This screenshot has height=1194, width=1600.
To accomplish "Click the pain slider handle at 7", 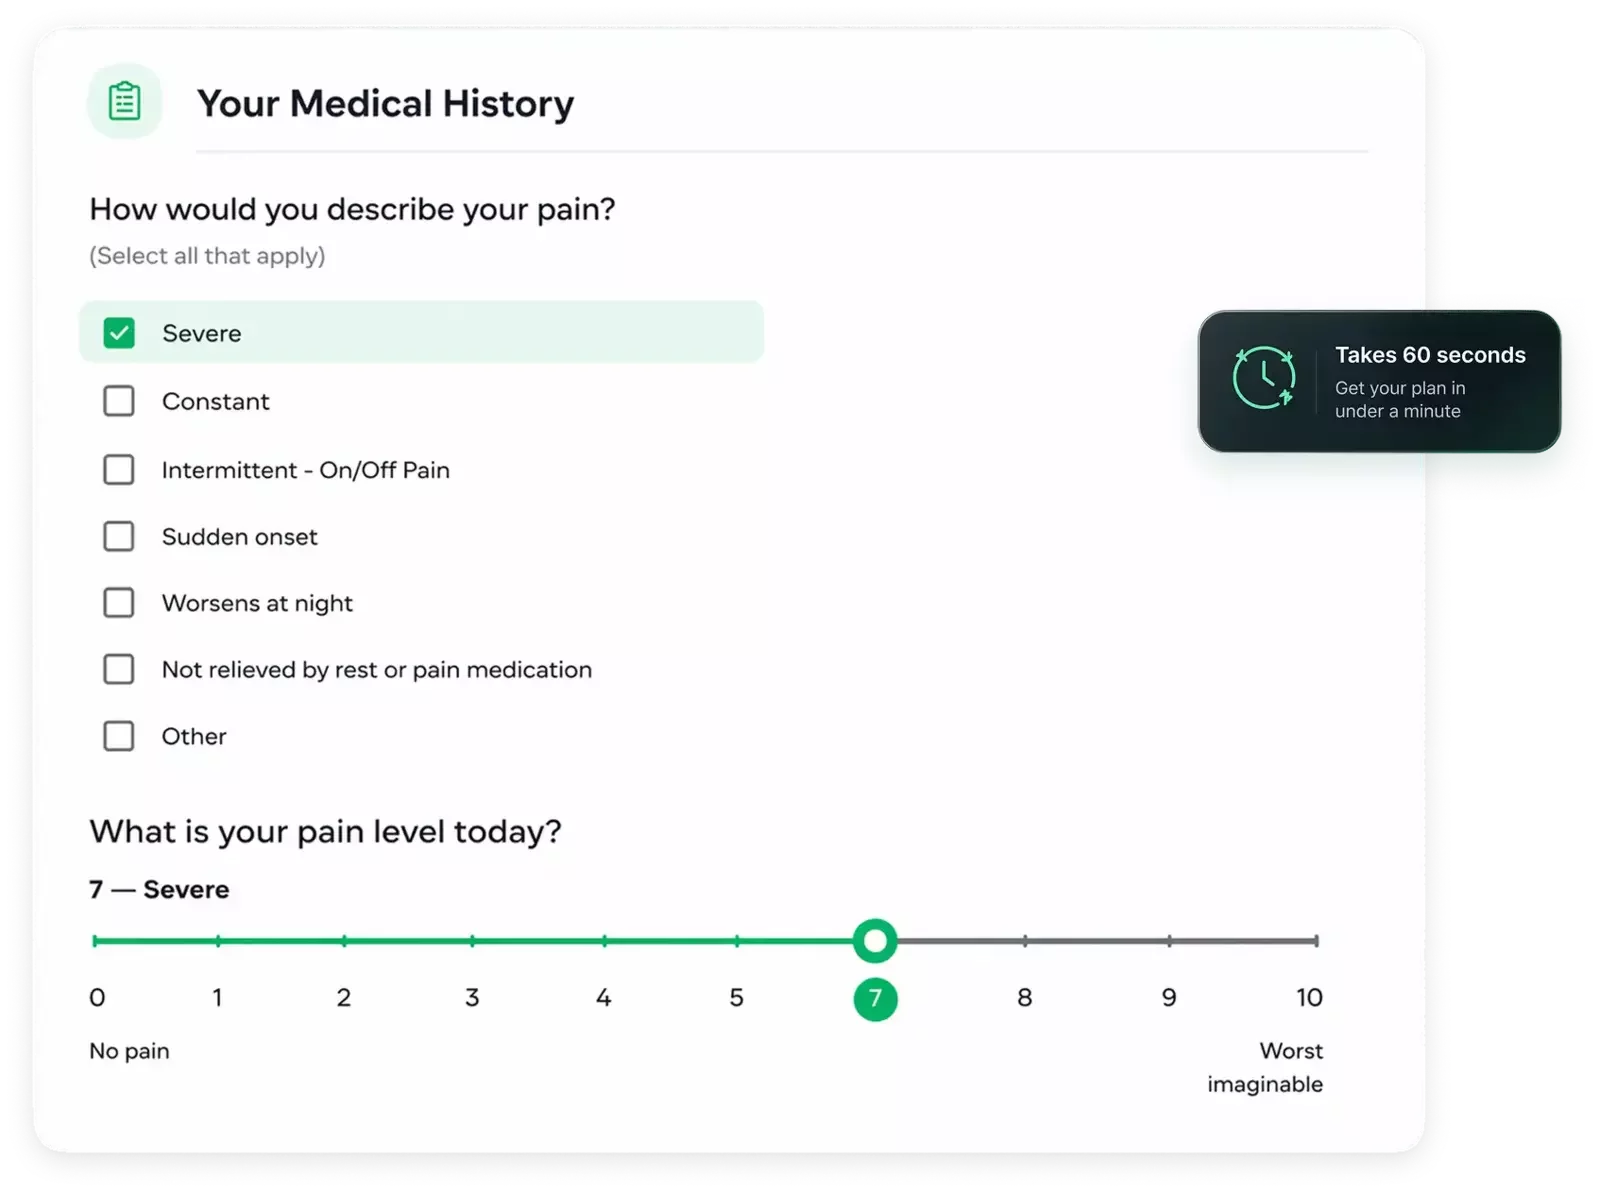I will 875,940.
